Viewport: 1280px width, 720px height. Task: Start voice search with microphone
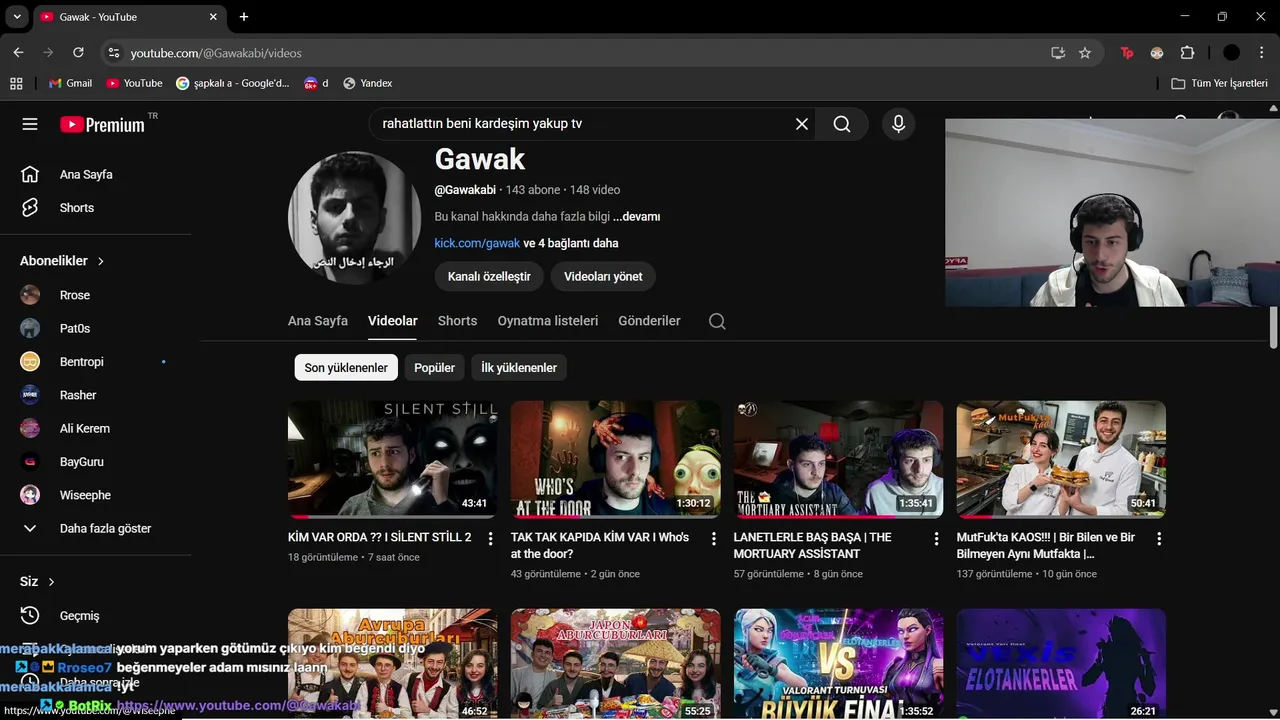pyautogui.click(x=898, y=124)
